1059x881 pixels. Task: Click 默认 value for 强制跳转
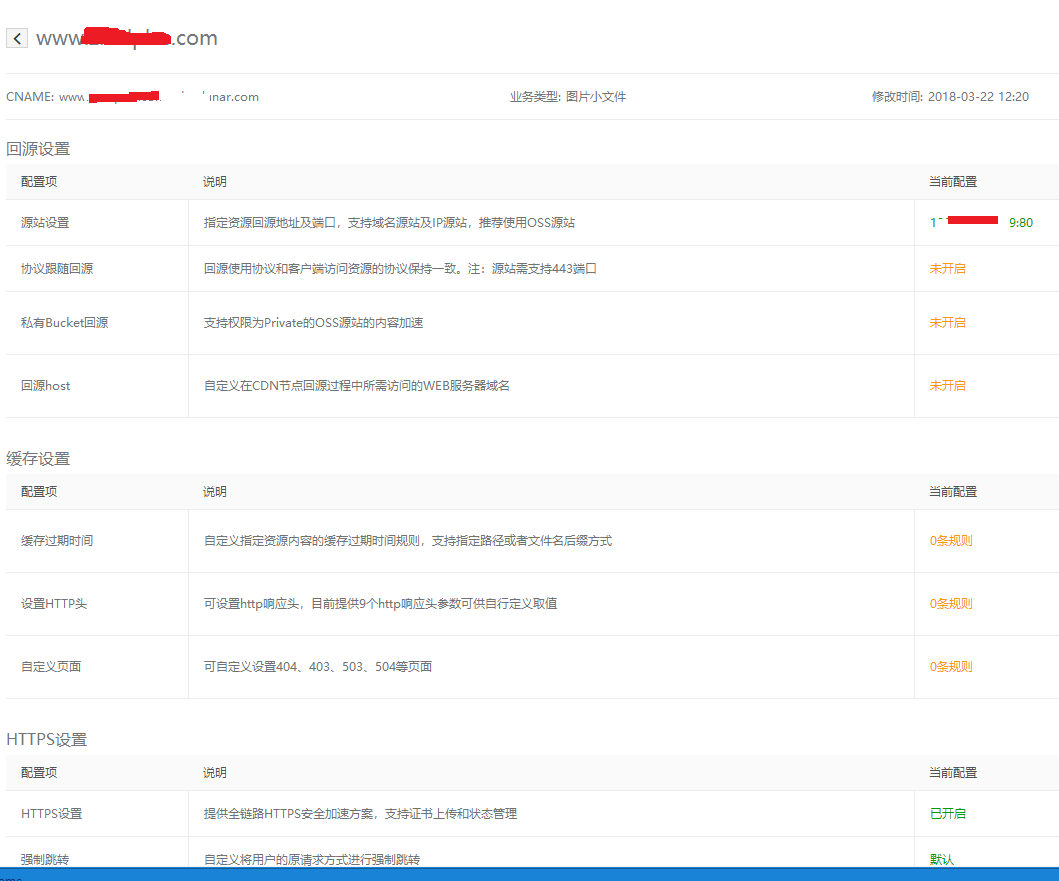(x=942, y=859)
